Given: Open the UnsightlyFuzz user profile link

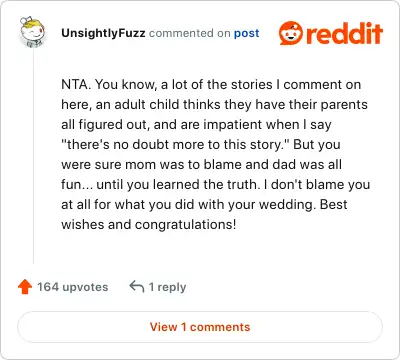Looking at the screenshot, I should (x=103, y=33).
